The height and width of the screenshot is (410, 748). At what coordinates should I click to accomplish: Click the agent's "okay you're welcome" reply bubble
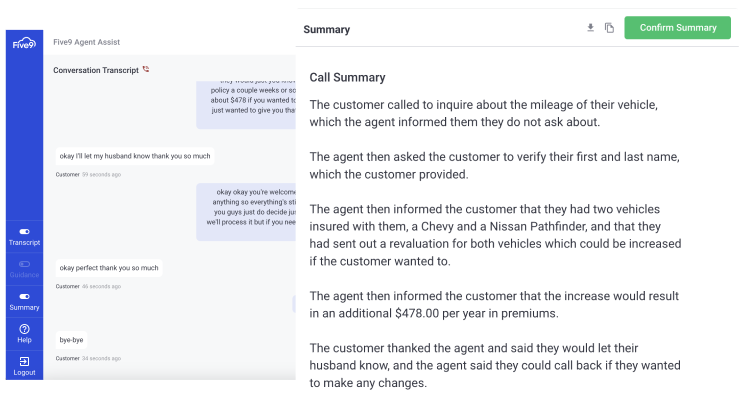(245, 212)
